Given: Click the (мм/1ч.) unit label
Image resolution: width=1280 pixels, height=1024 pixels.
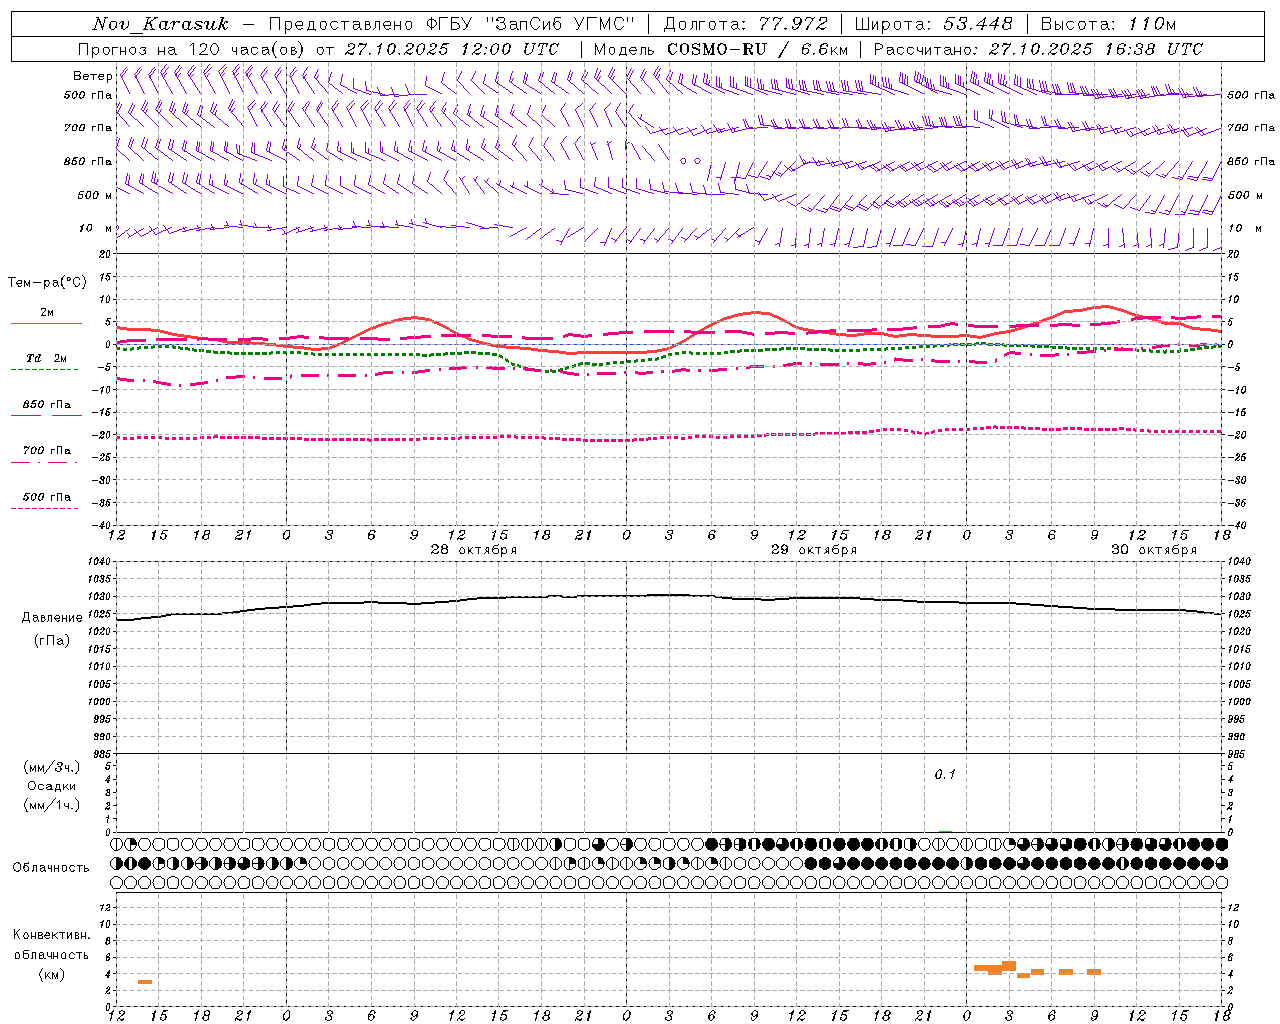Looking at the screenshot, I should point(52,805).
